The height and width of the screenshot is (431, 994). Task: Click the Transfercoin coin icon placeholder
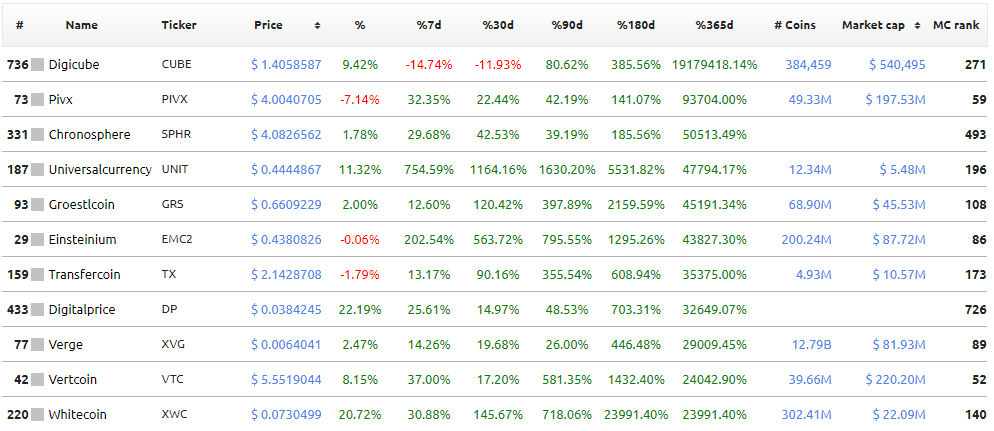point(37,274)
